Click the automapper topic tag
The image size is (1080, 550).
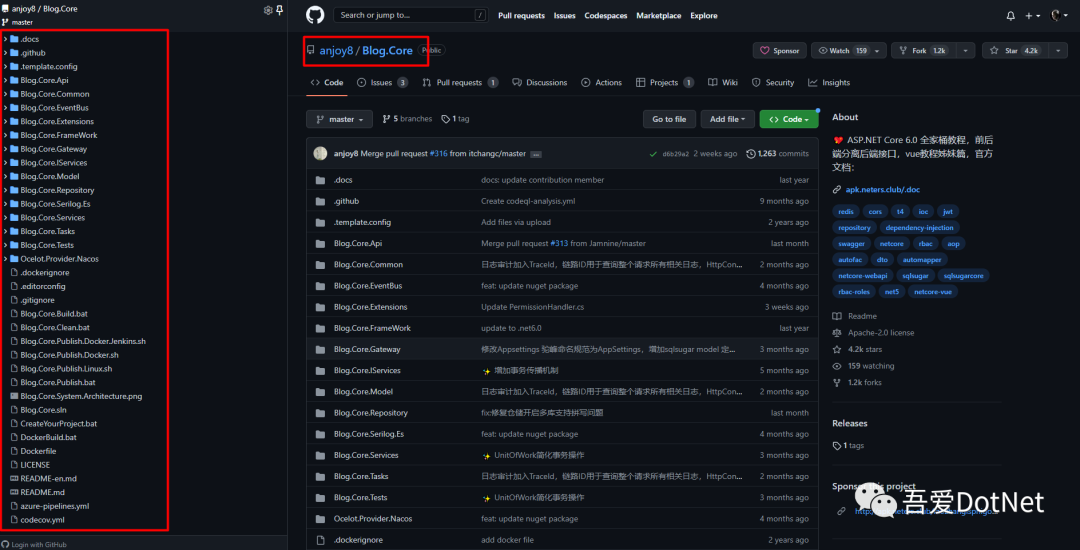pos(921,260)
